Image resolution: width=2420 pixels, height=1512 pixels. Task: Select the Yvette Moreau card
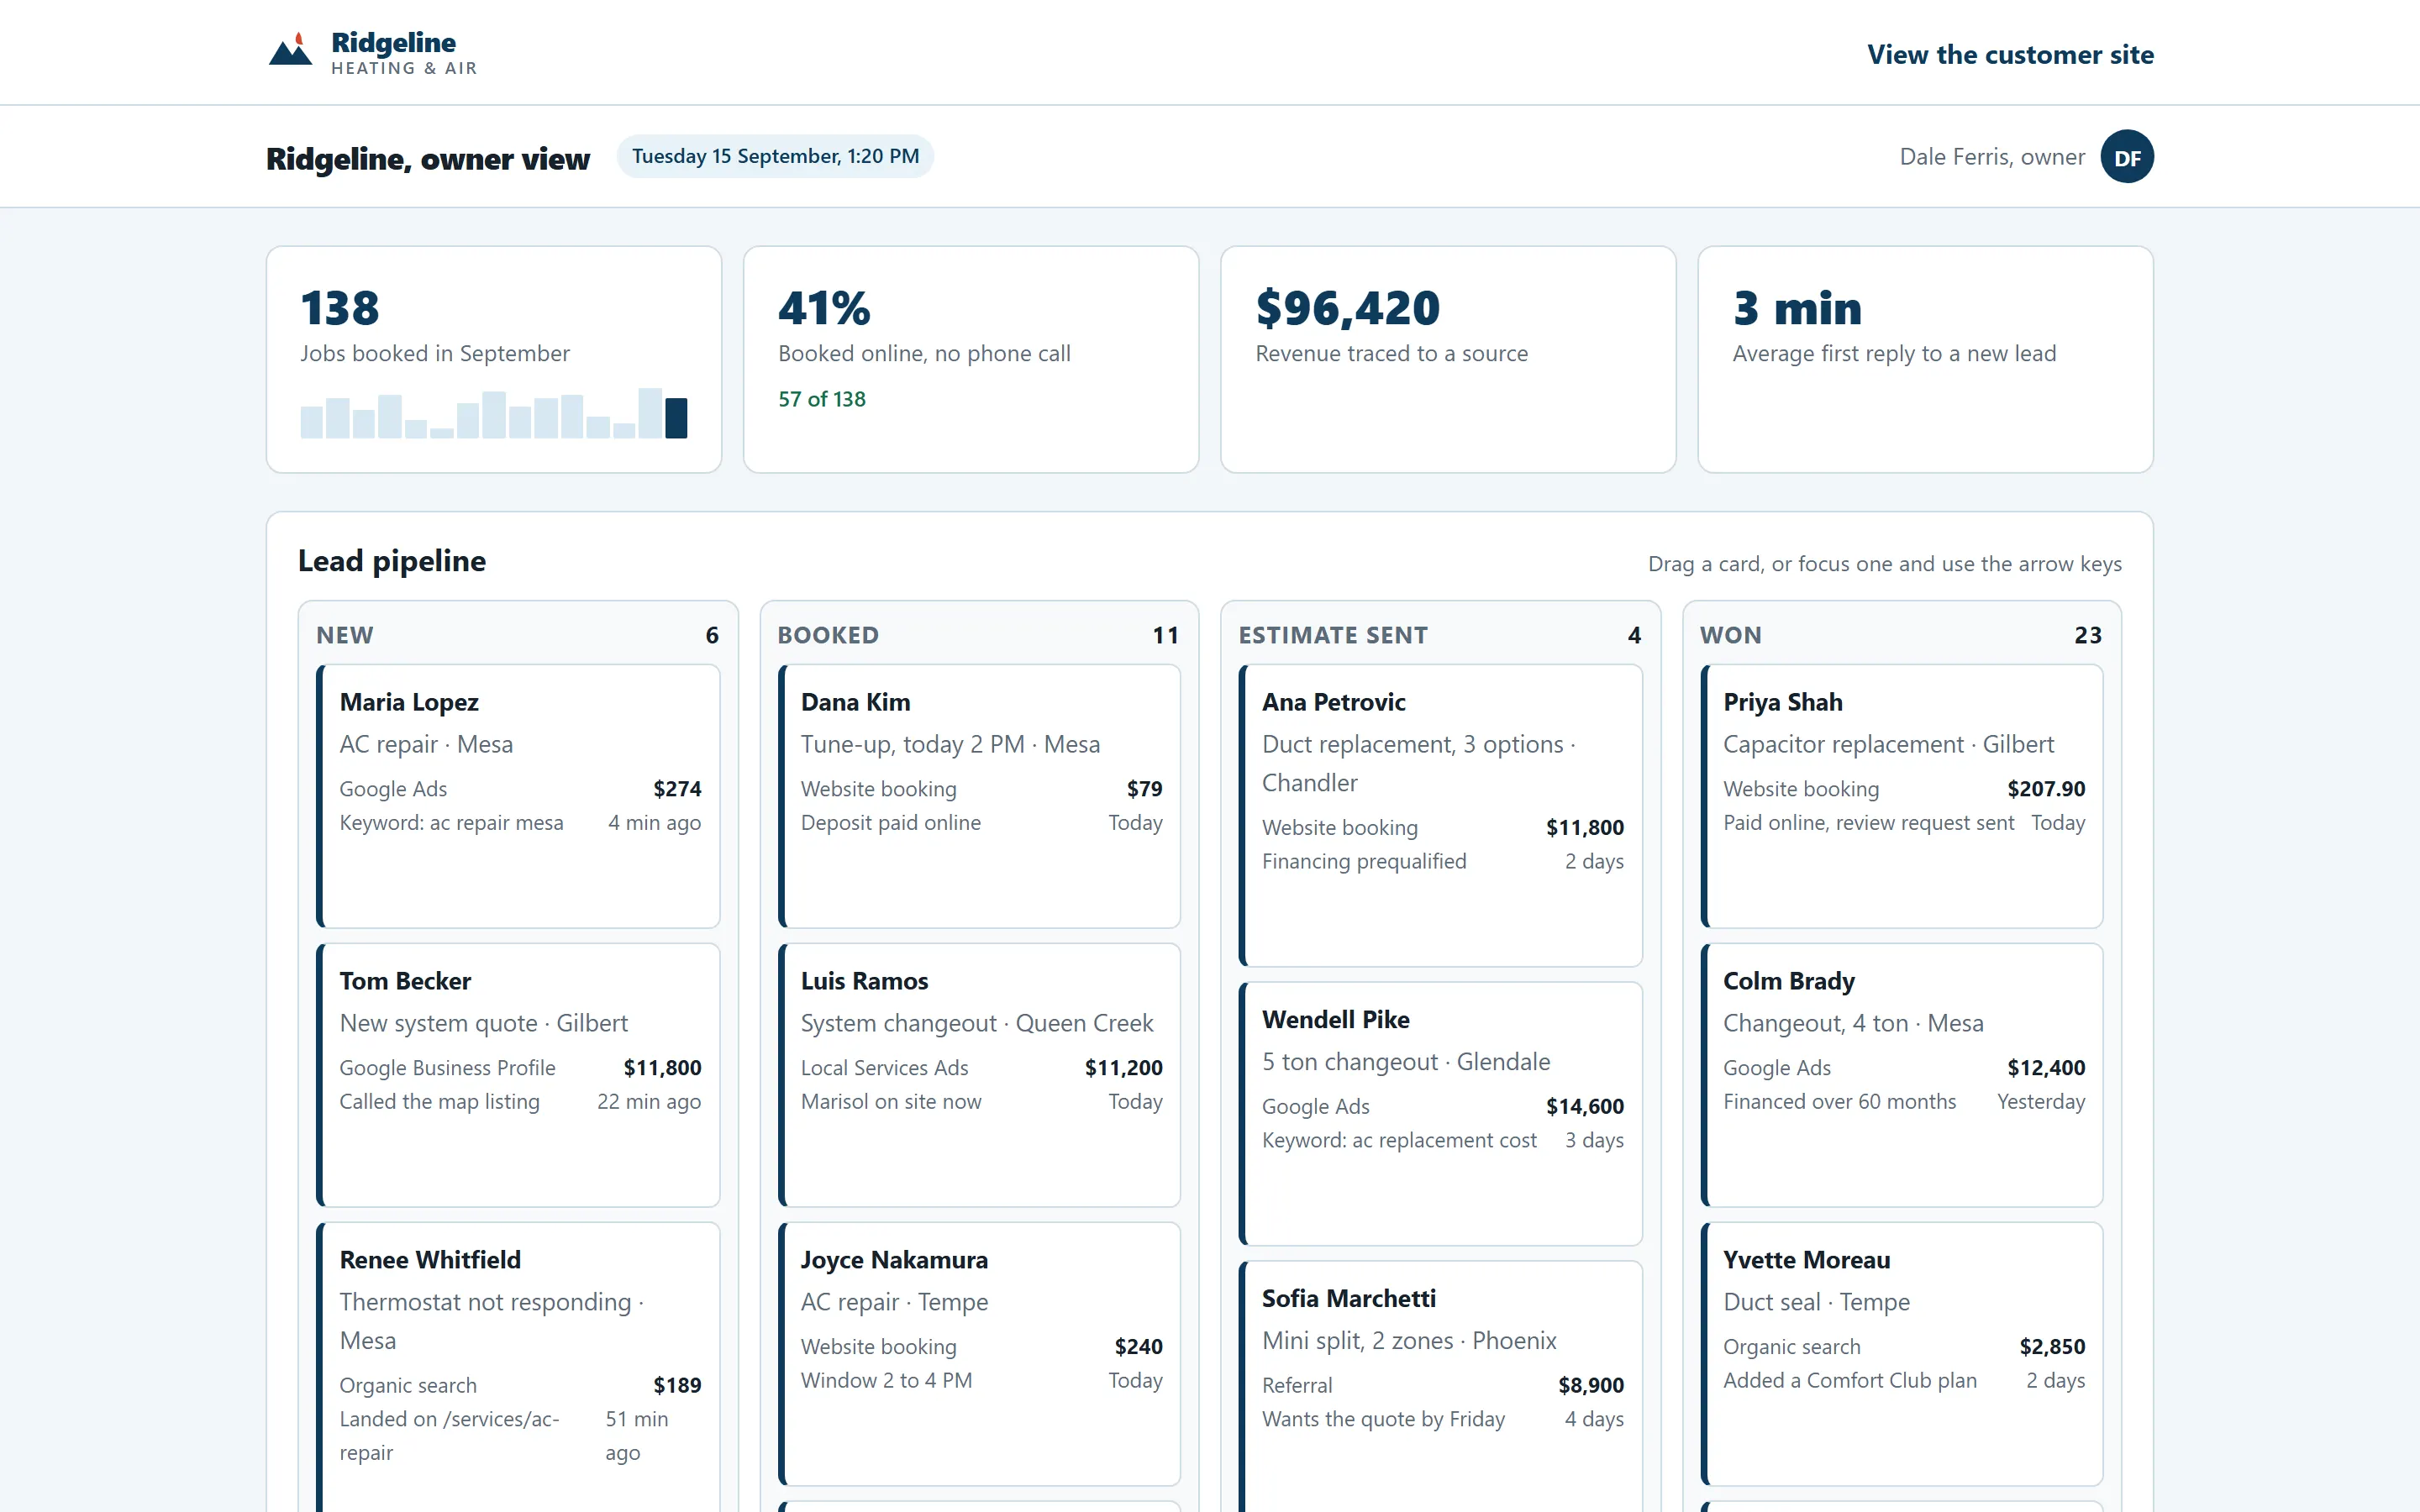coord(1901,1354)
